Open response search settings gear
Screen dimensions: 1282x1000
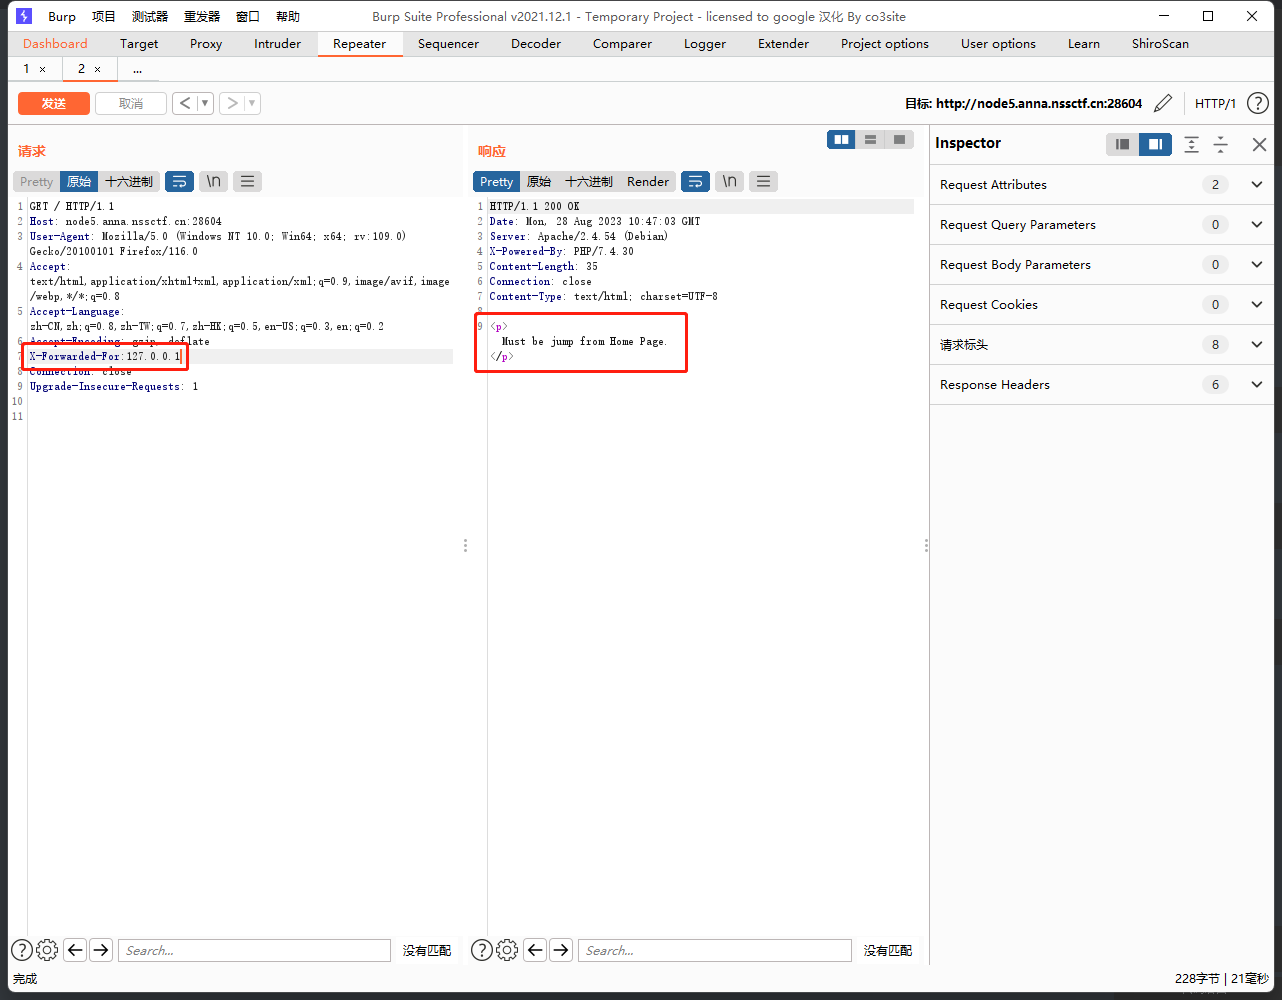point(507,950)
